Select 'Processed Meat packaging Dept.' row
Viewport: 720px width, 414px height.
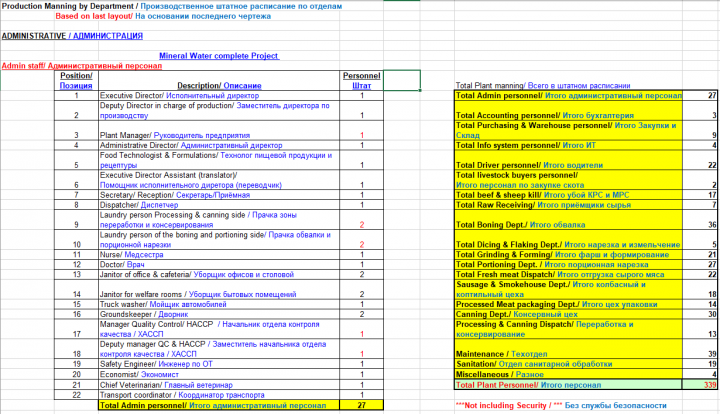(586, 304)
